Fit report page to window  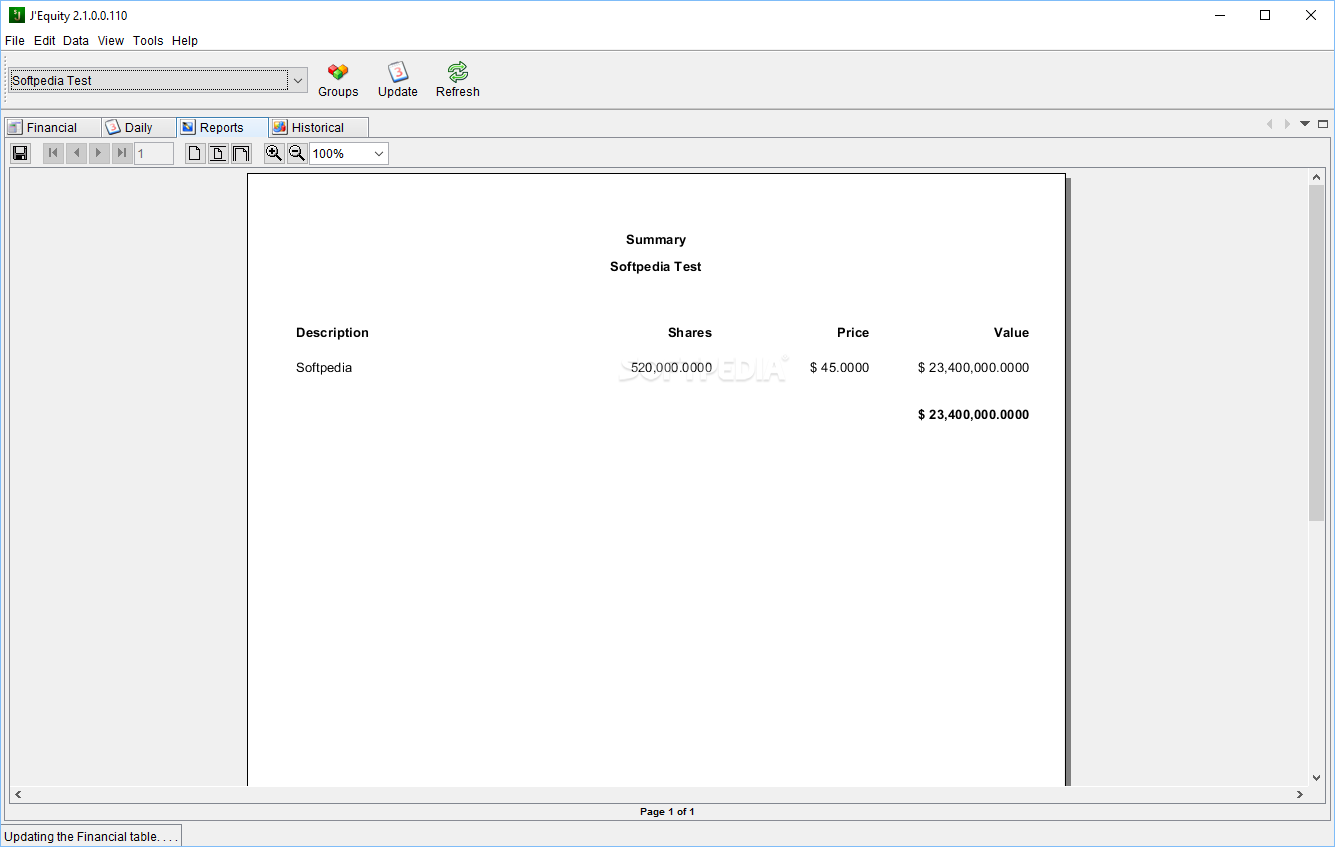(x=218, y=153)
